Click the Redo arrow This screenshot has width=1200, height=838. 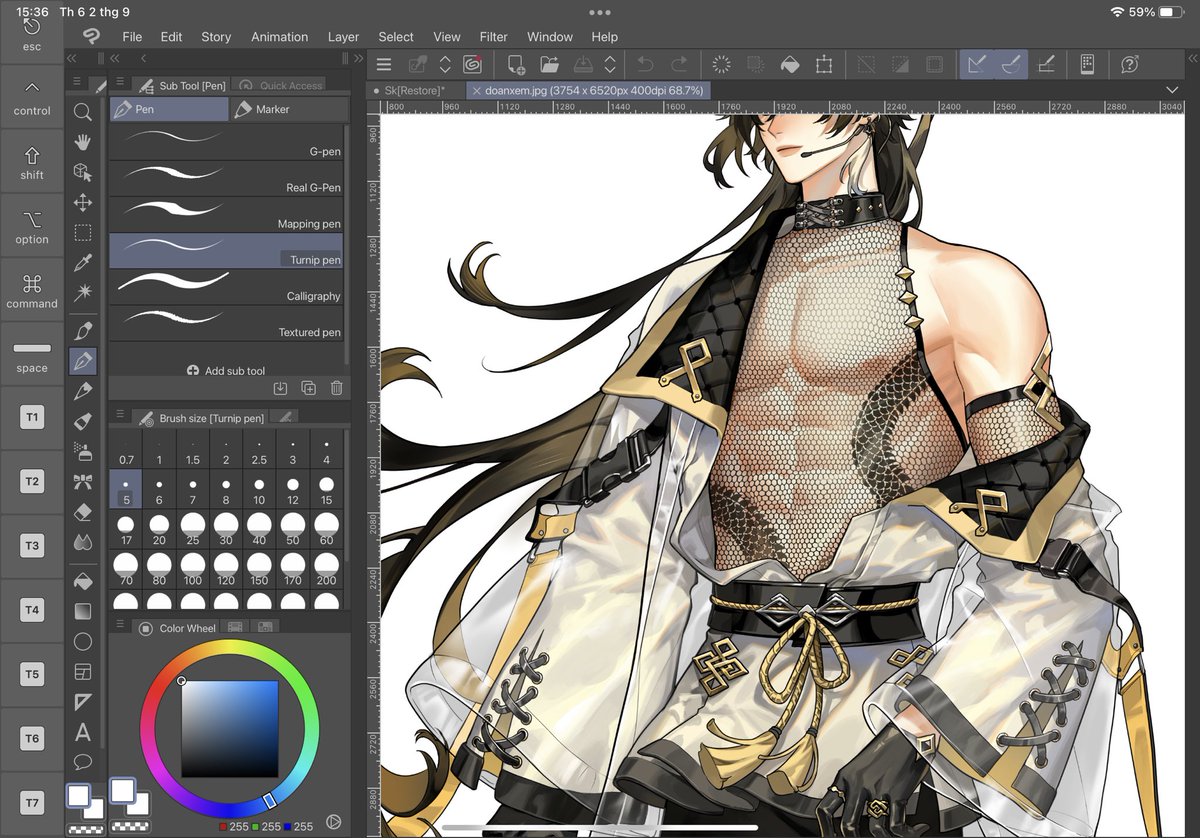pyautogui.click(x=679, y=64)
